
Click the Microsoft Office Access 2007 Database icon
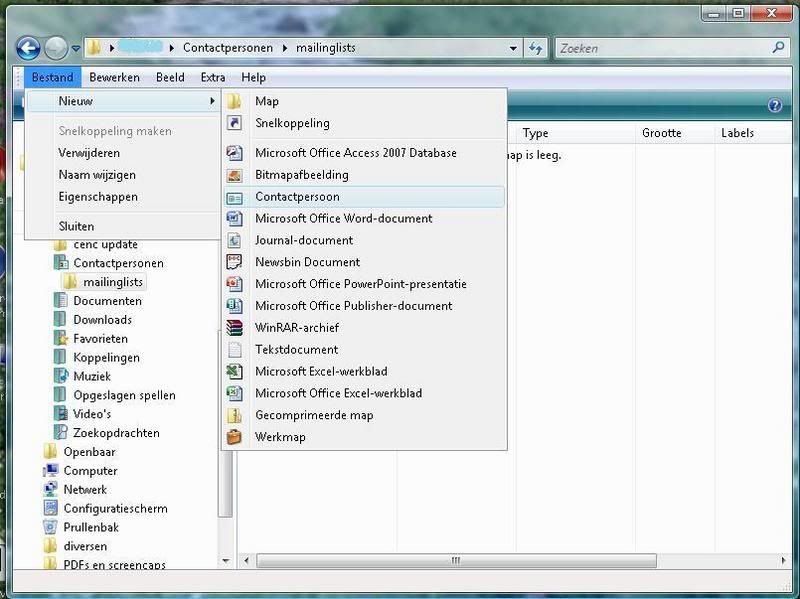235,153
